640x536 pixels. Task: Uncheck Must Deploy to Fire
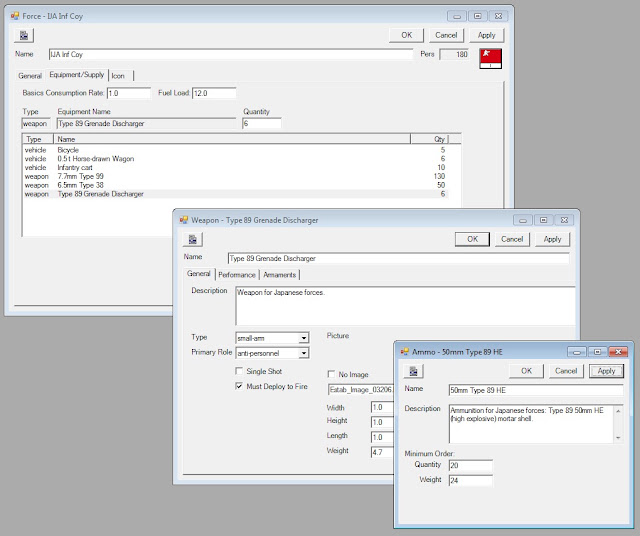(239, 386)
